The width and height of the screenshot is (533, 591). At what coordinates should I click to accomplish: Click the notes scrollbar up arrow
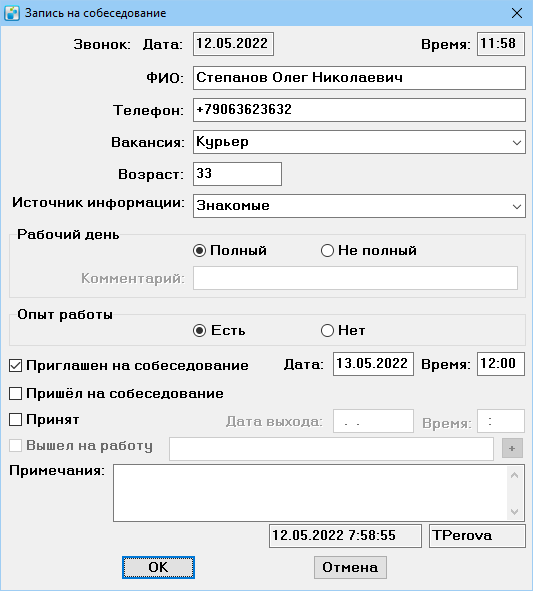(515, 475)
